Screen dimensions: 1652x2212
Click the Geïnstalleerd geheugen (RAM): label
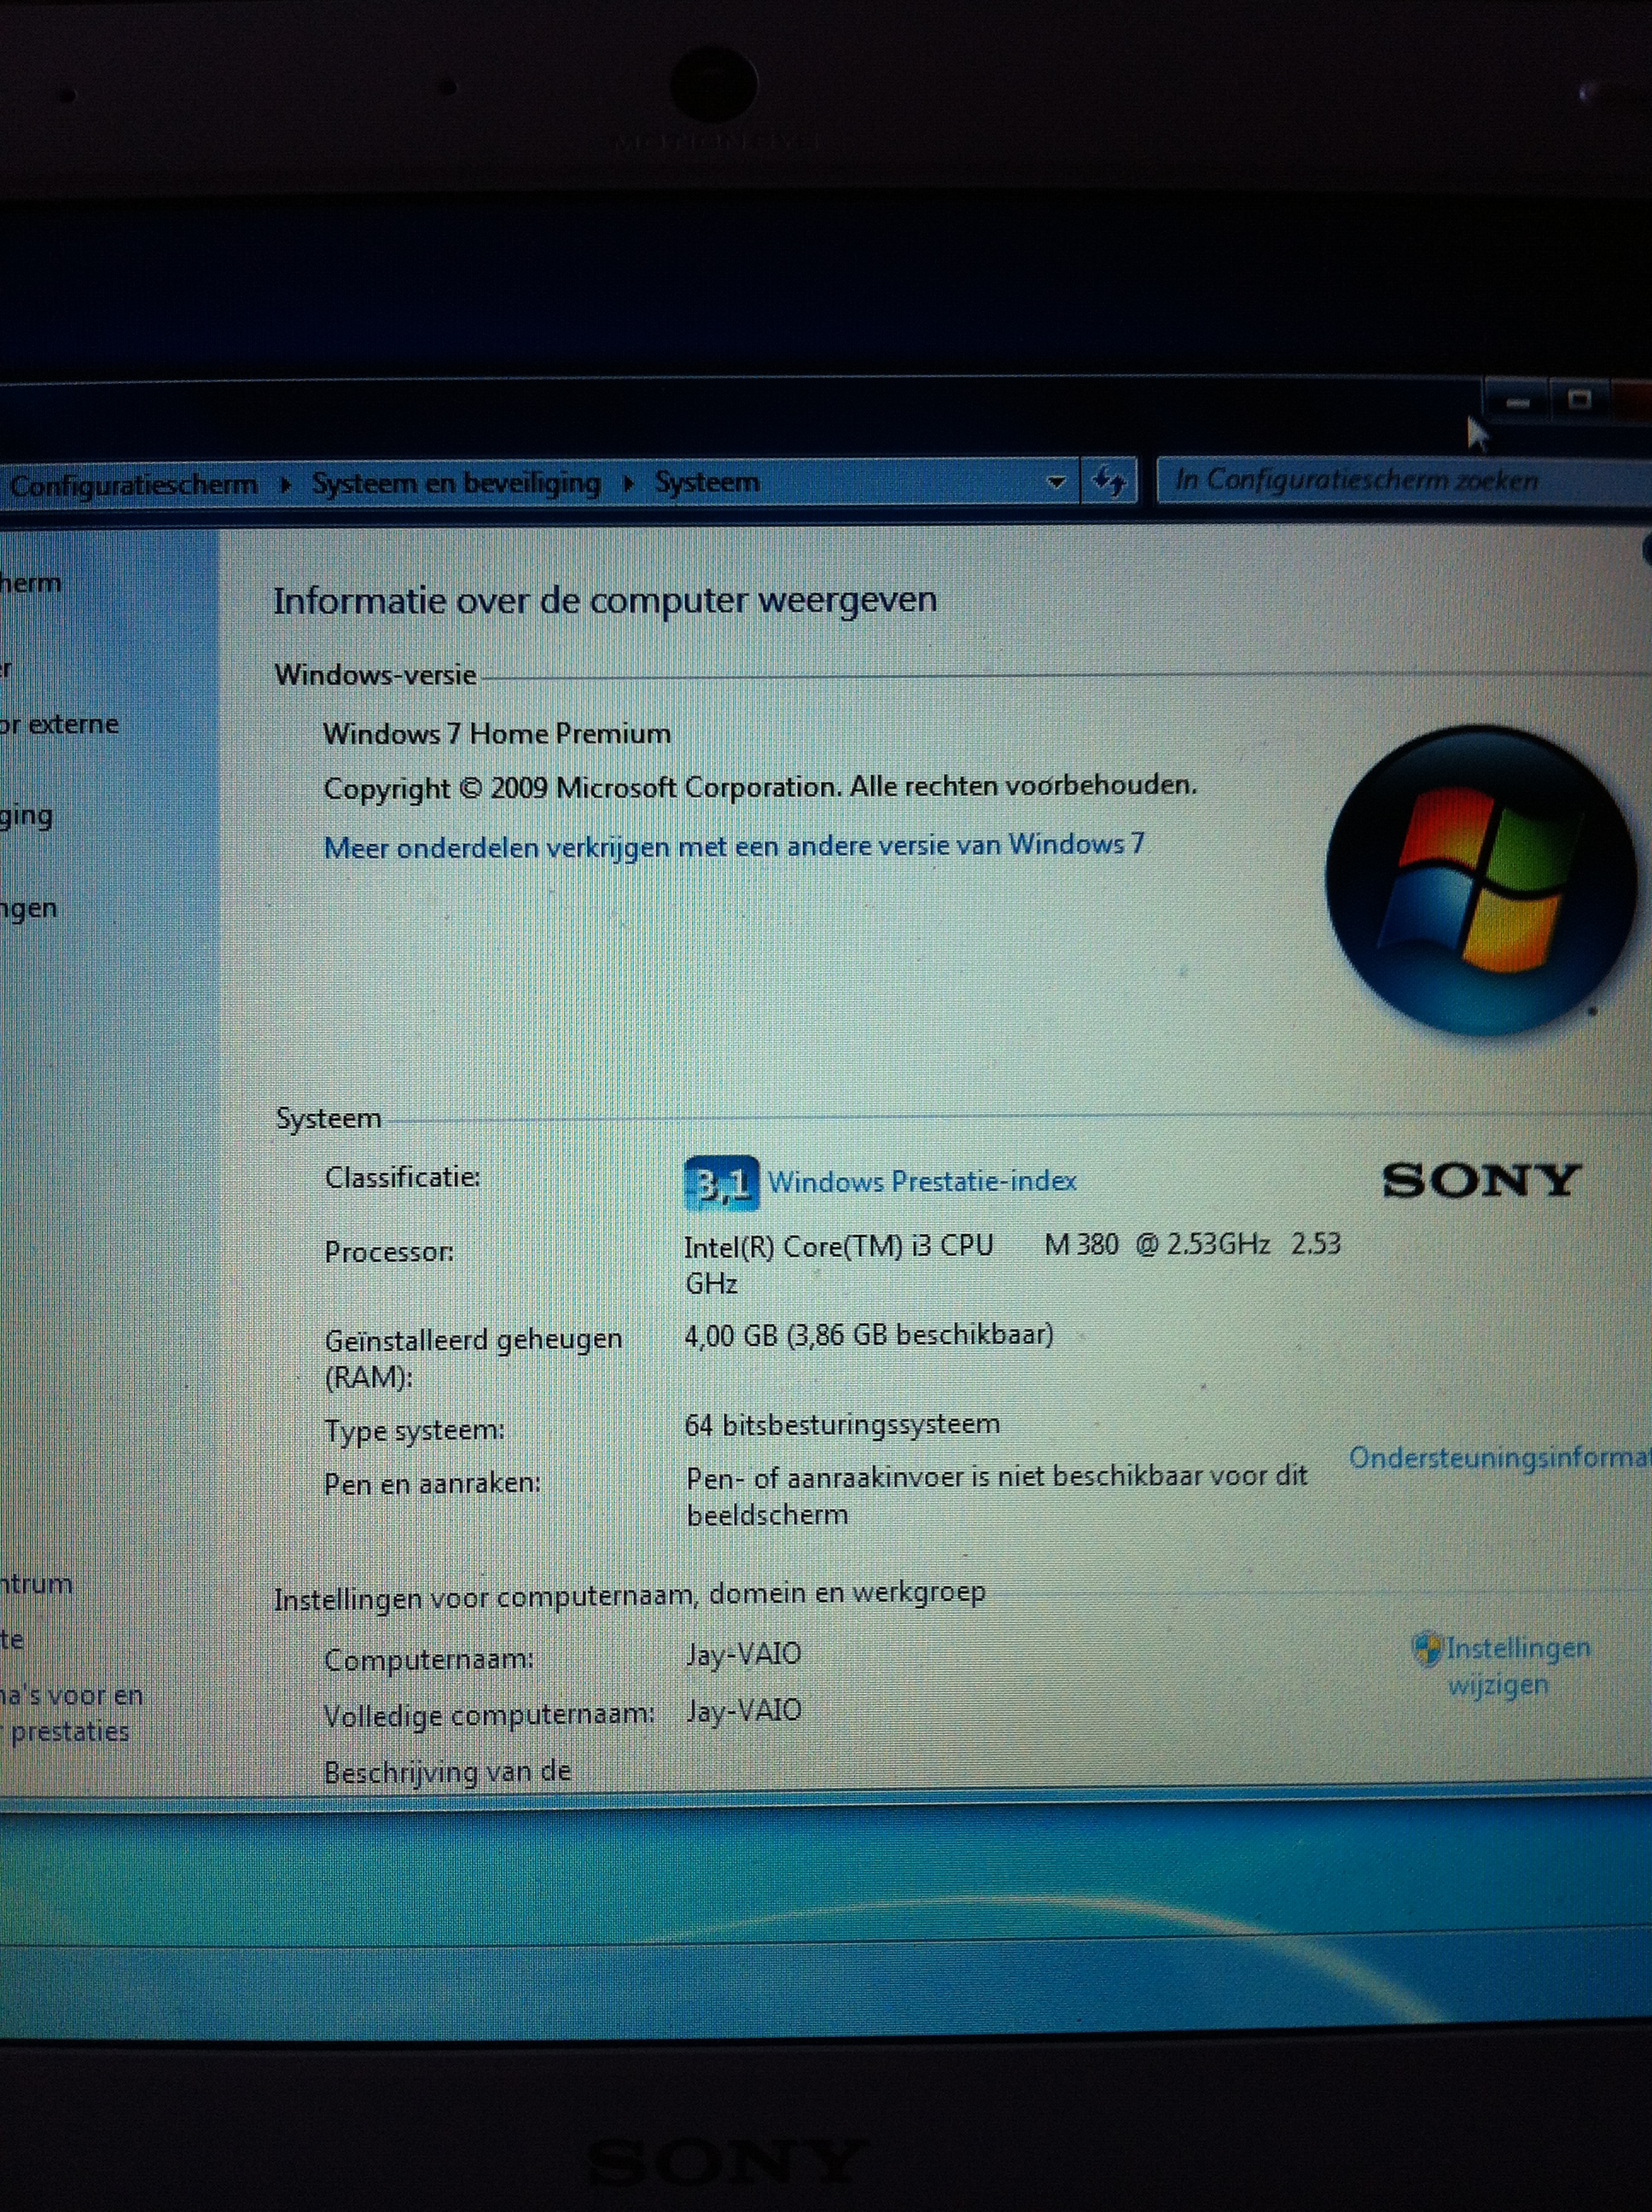point(473,1358)
